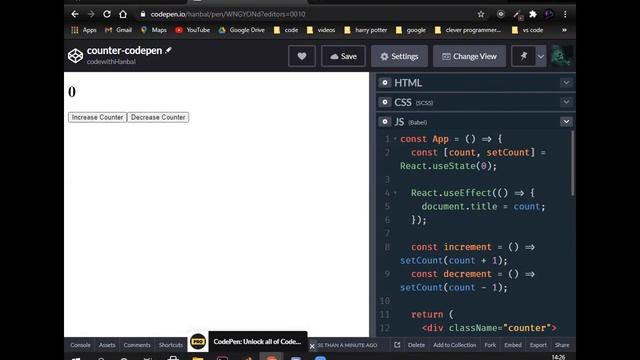Export the pen

(x=538, y=345)
